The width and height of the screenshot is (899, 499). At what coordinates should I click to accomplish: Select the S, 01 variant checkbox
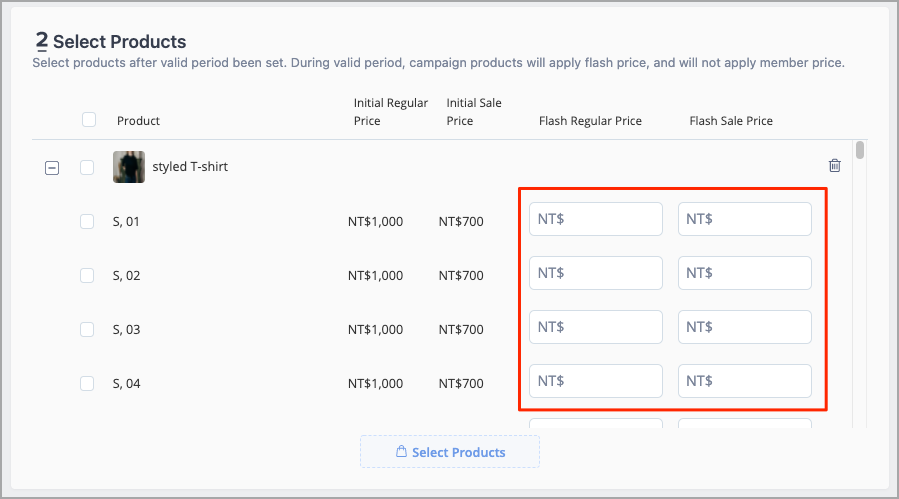tap(87, 221)
